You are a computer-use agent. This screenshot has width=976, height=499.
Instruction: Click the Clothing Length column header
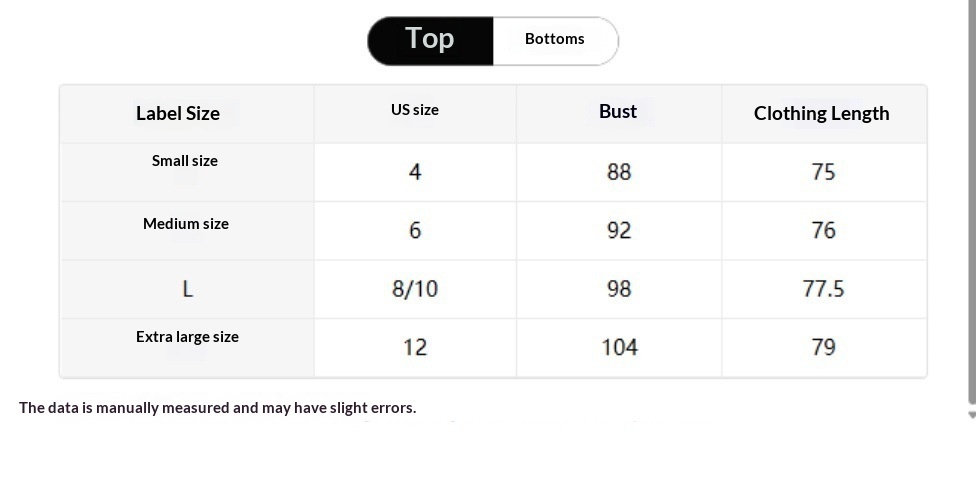824,114
